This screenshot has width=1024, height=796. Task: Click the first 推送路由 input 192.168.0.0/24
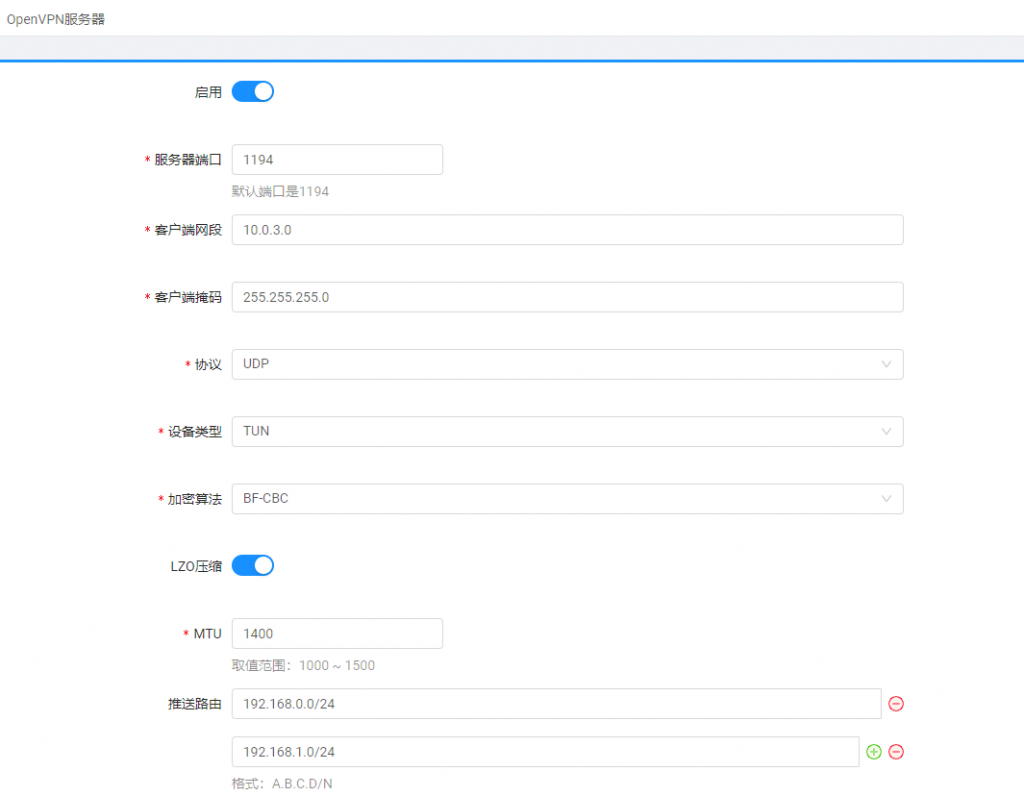point(556,704)
